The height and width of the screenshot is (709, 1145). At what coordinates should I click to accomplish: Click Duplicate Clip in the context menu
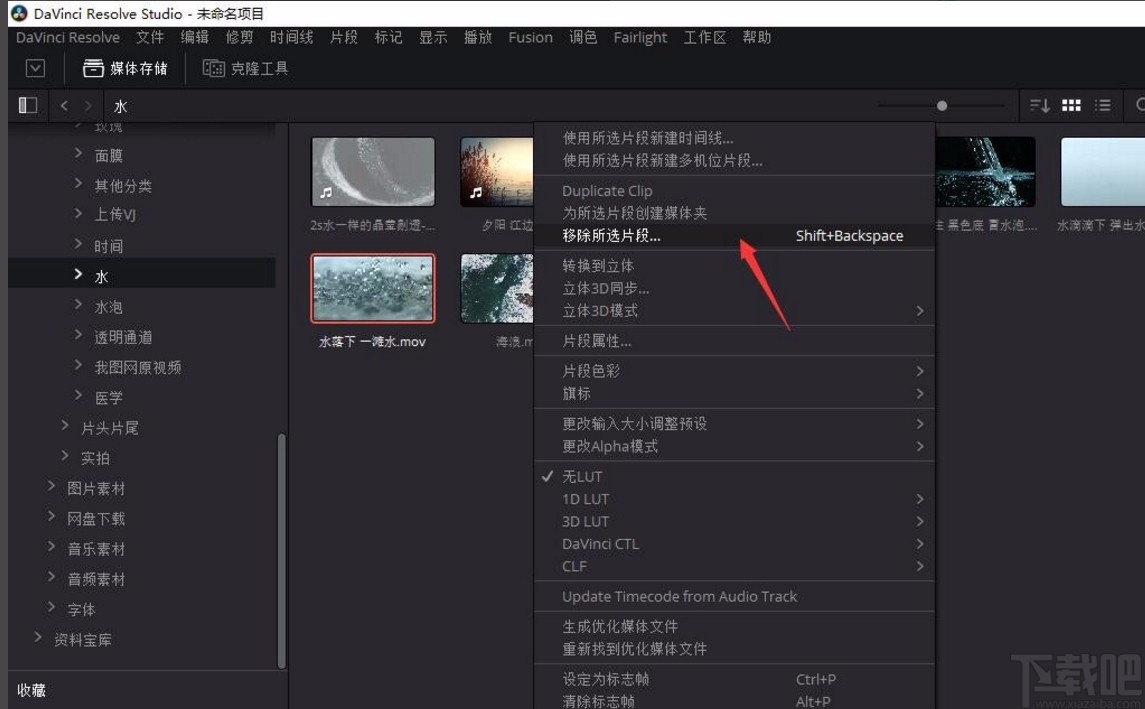coord(606,190)
